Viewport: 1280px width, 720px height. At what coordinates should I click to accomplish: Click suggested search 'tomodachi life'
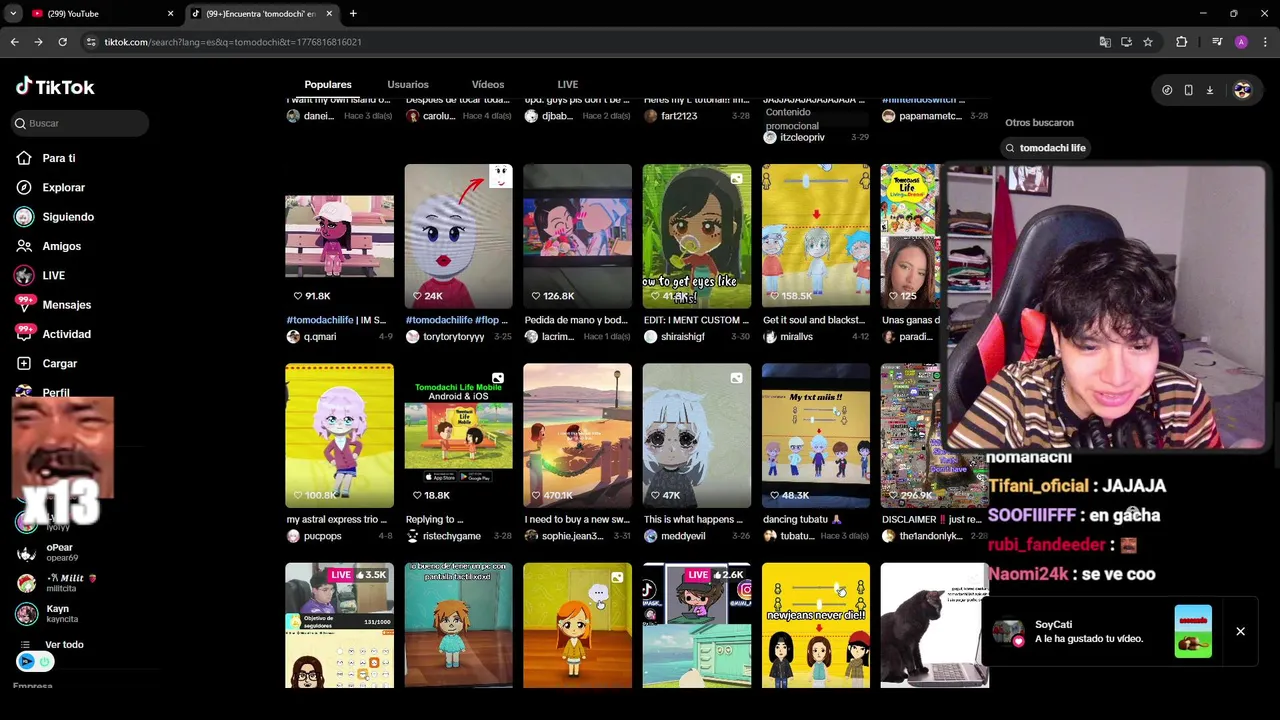point(1046,148)
